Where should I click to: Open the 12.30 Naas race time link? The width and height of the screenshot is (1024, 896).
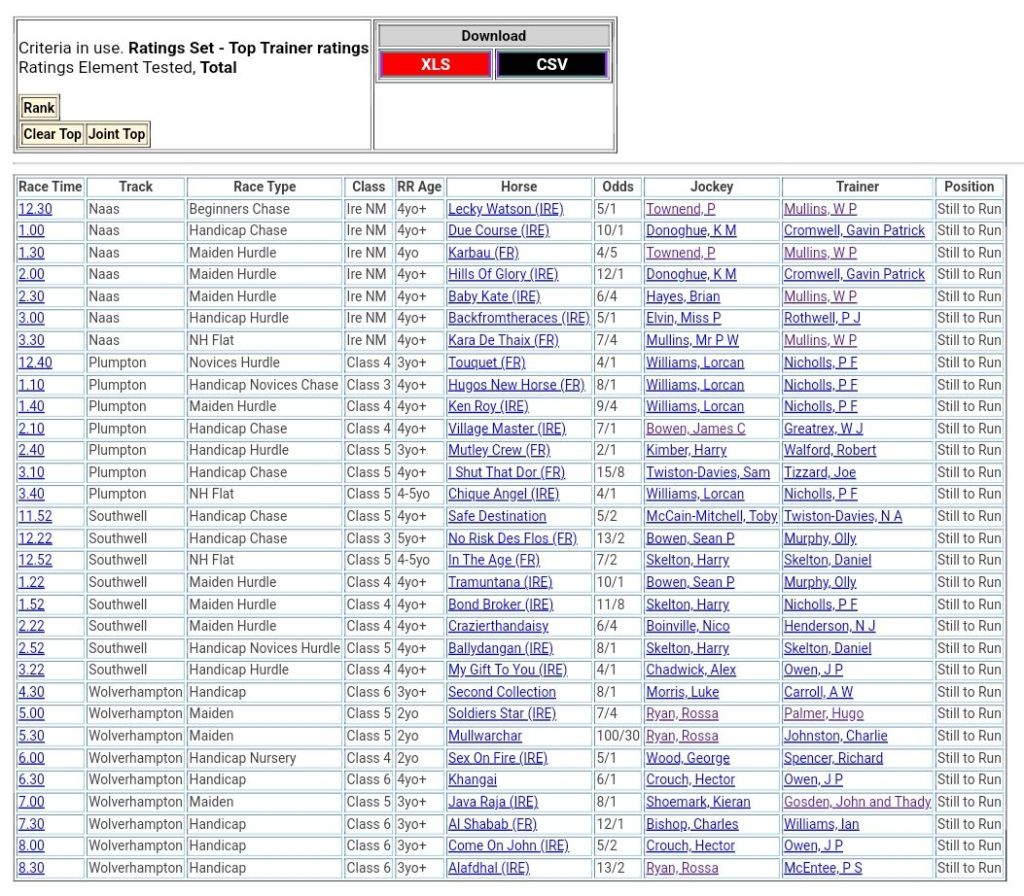[x=35, y=209]
